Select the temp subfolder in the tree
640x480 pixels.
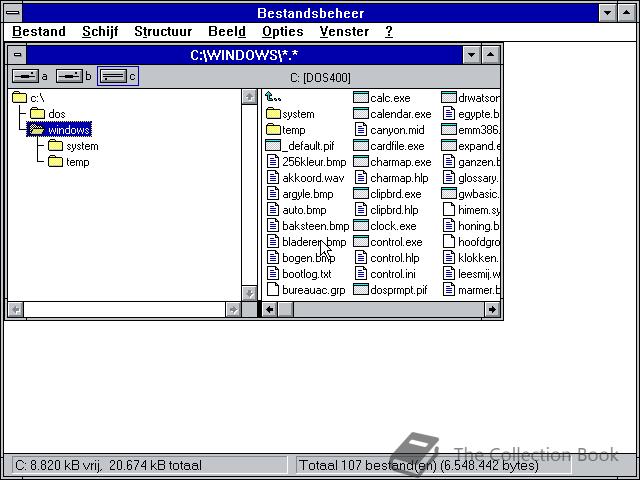point(69,162)
